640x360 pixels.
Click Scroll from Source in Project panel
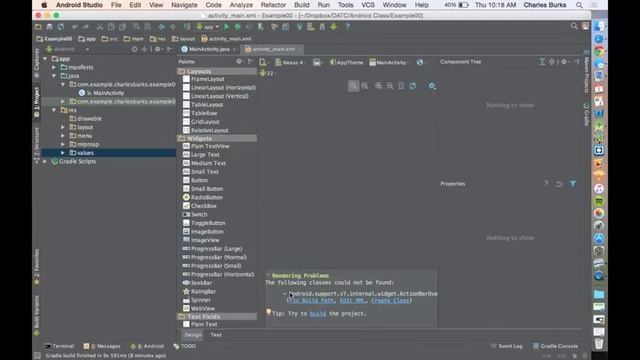click(x=135, y=49)
